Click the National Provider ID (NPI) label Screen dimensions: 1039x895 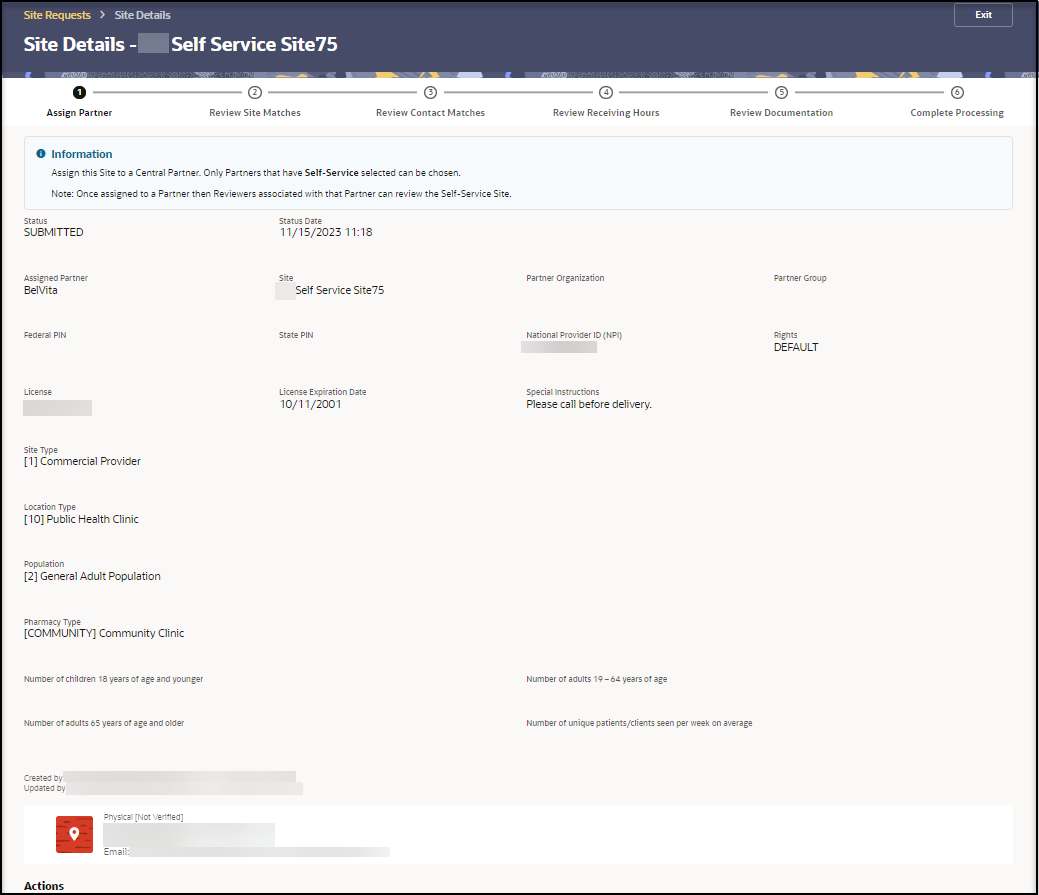[574, 335]
